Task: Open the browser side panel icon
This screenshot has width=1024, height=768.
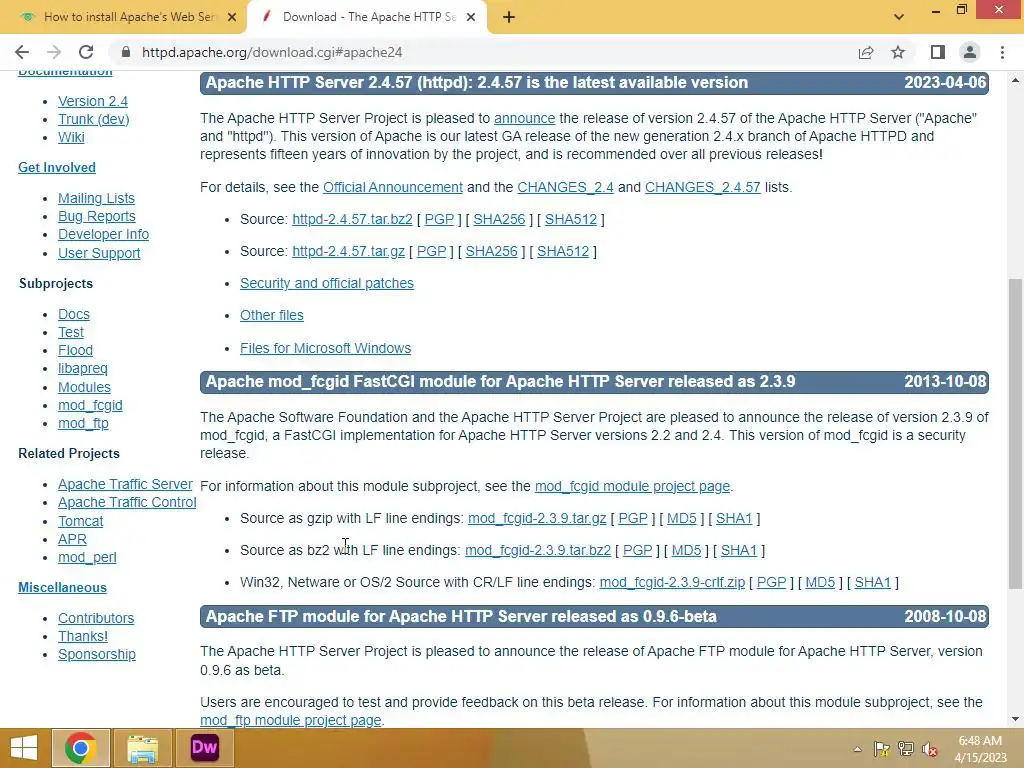Action: (x=938, y=52)
